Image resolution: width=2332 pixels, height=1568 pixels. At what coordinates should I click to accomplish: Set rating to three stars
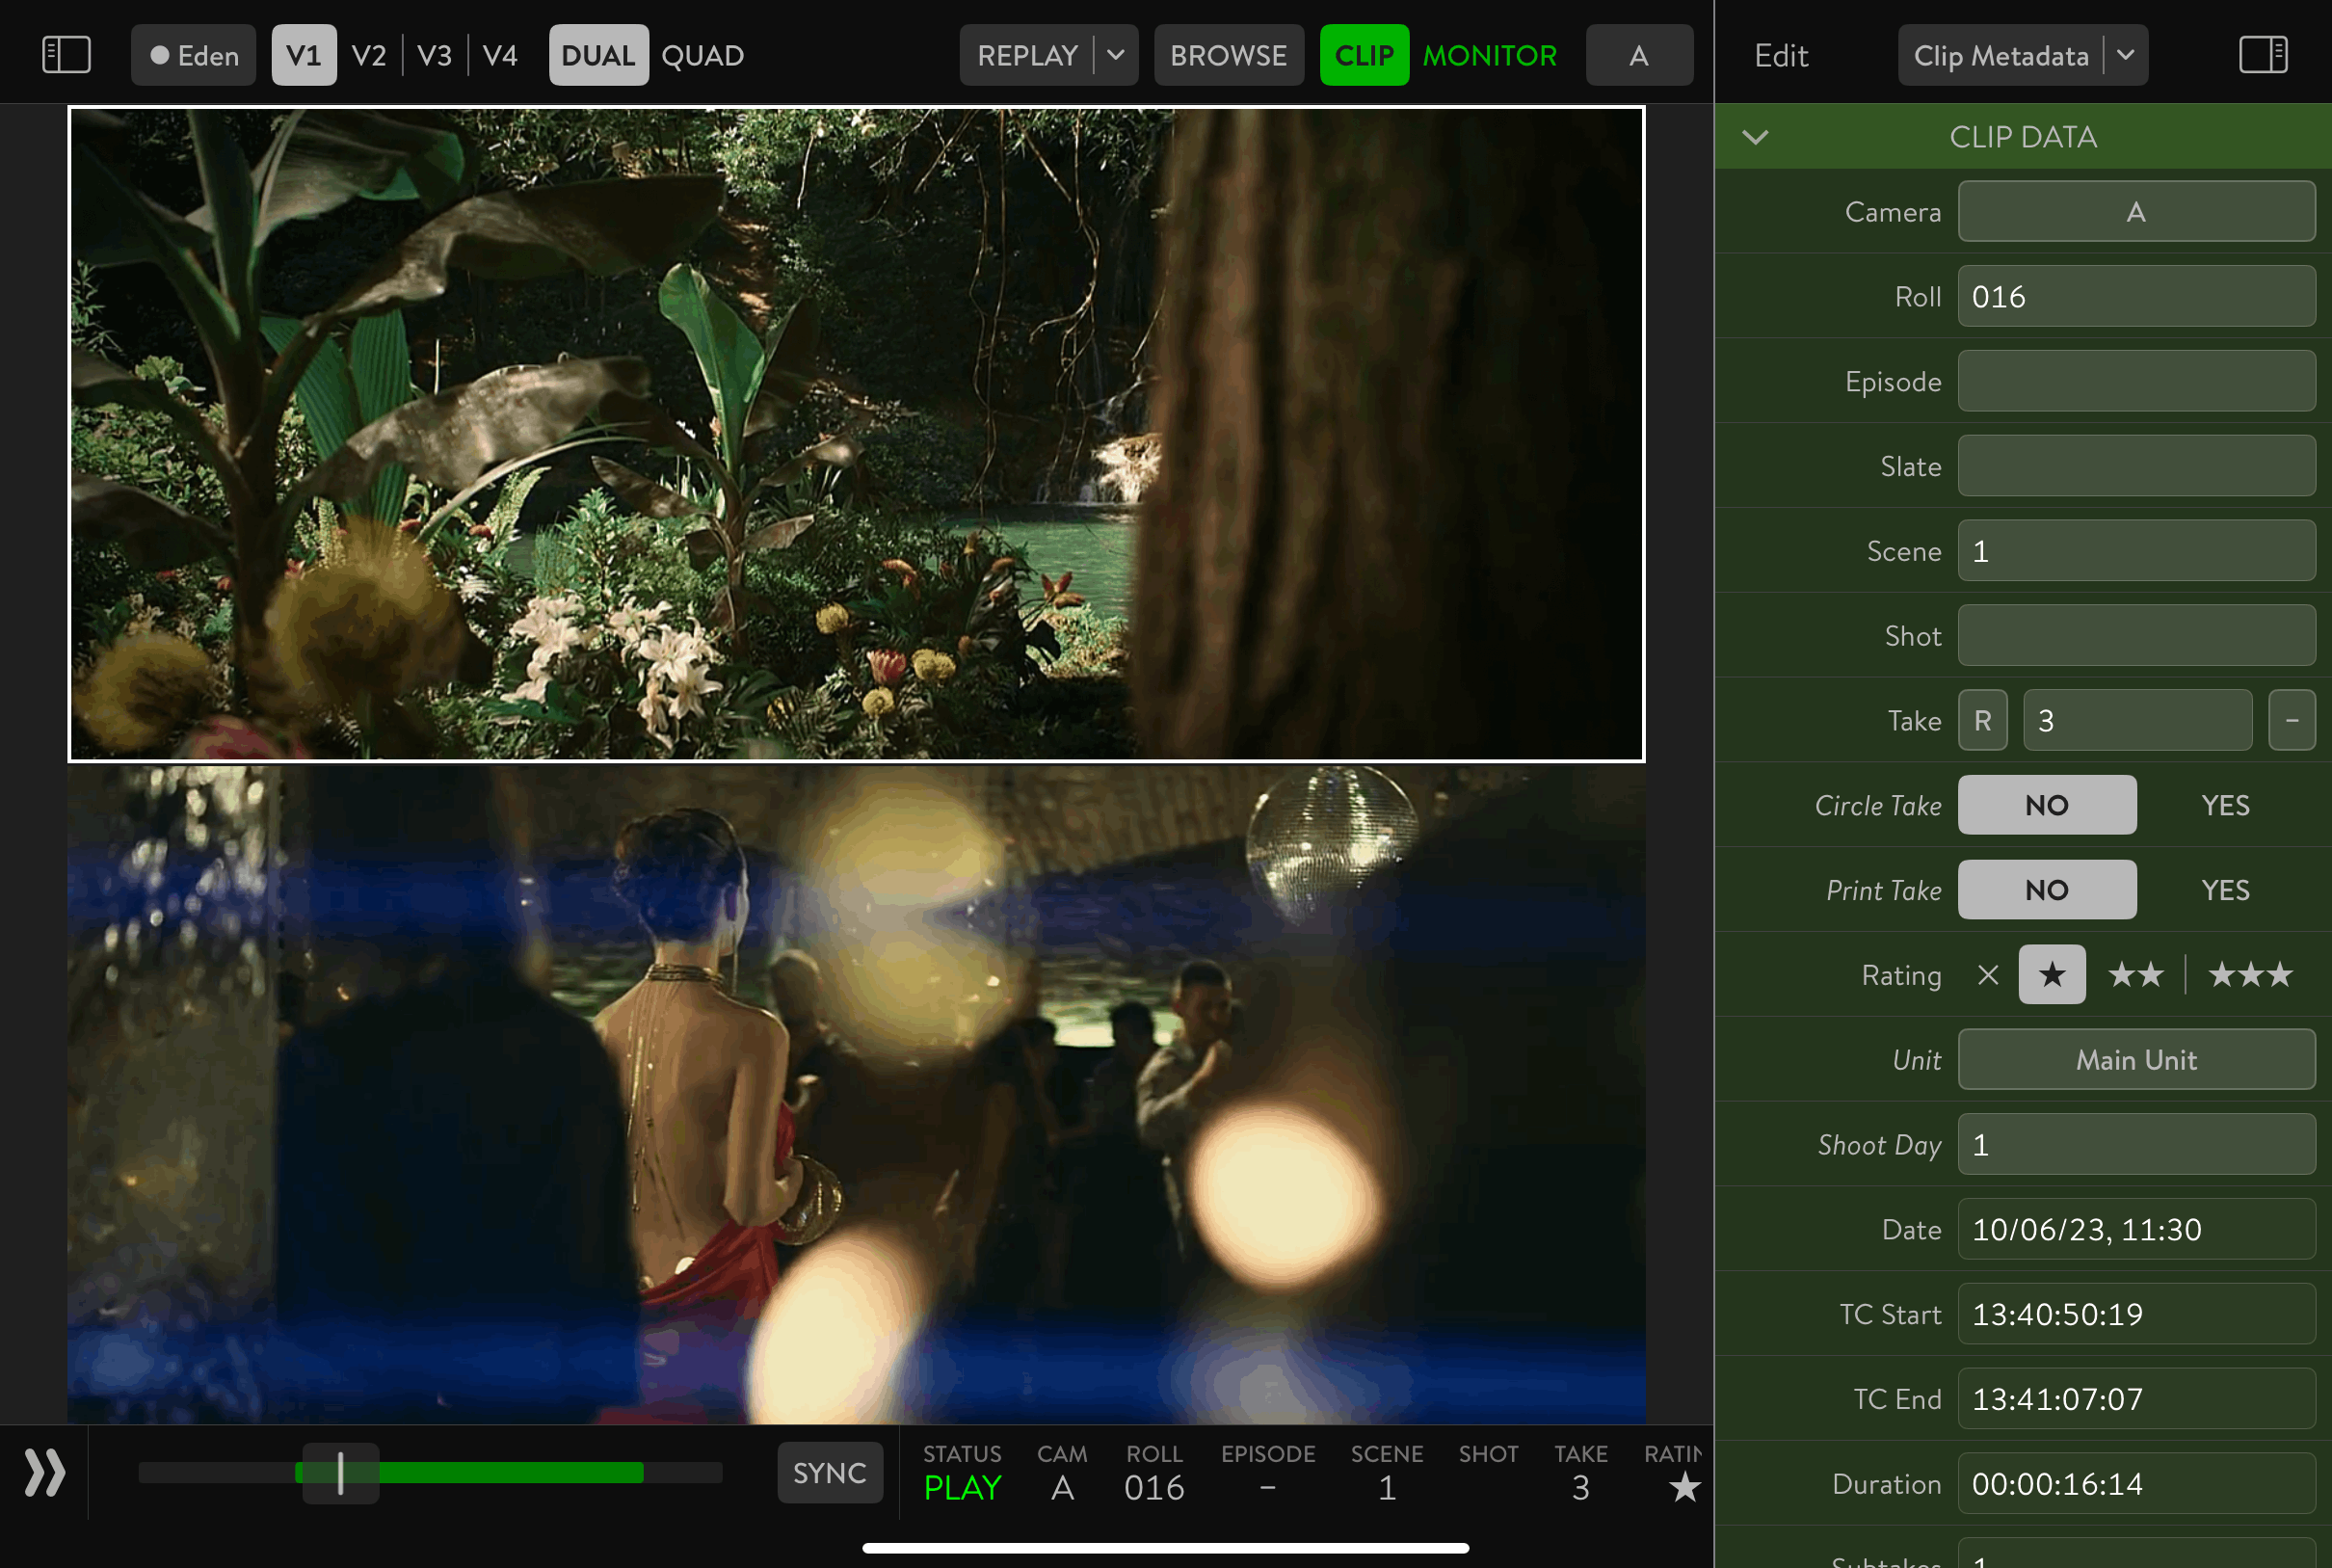[2250, 975]
